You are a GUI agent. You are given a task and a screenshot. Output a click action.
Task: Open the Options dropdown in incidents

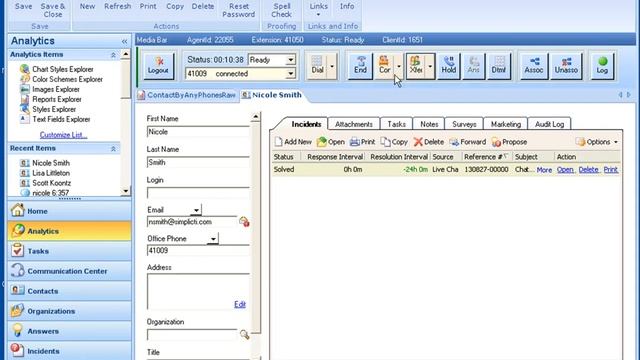click(597, 142)
